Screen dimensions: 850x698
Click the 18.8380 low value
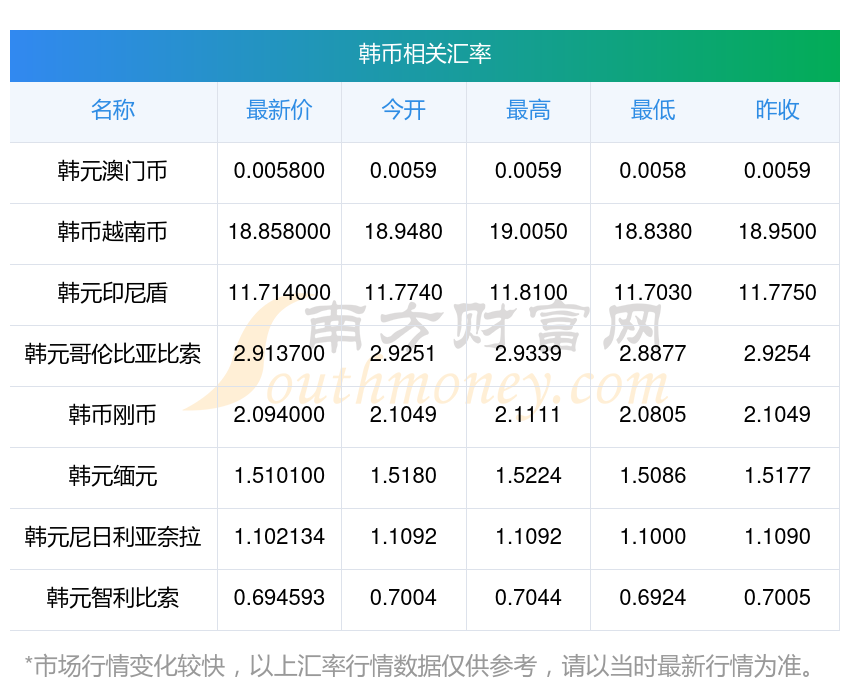point(653,232)
